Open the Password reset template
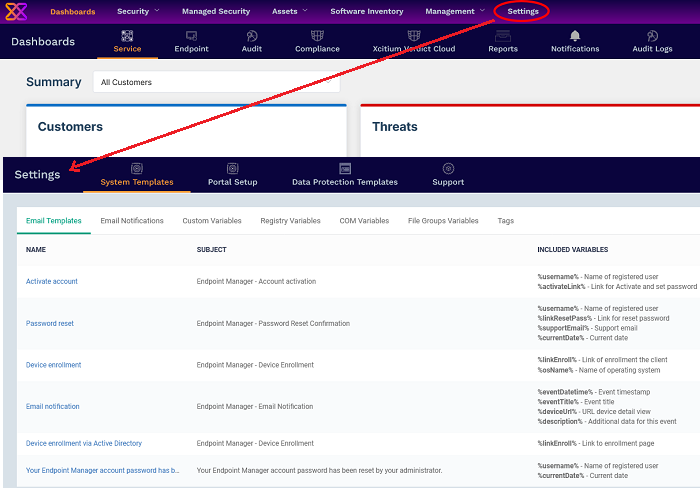The image size is (700, 488). (50, 323)
